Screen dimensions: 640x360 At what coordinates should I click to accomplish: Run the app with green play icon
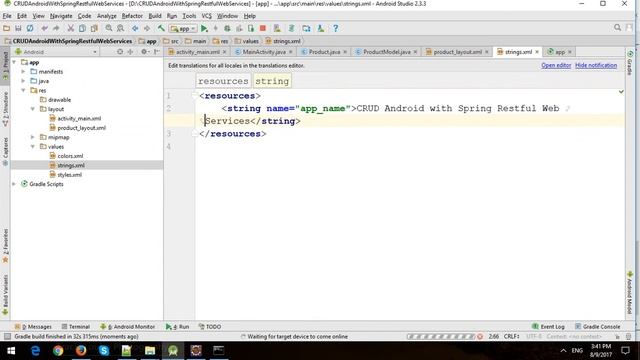204,28
